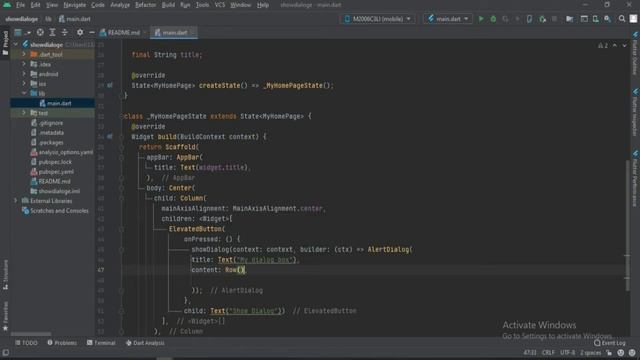Toggle the Project tool window tab
Image resolution: width=640 pixels, height=360 pixels.
pos(5,43)
